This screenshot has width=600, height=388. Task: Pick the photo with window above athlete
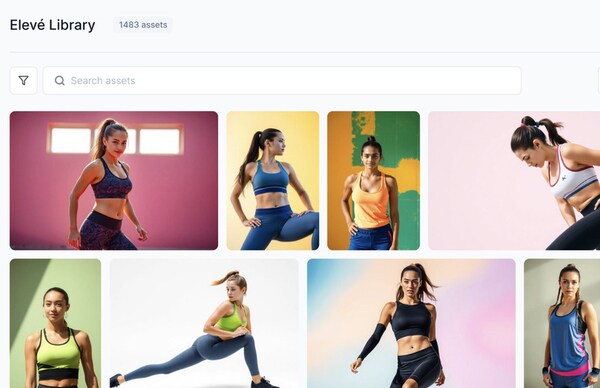point(114,181)
